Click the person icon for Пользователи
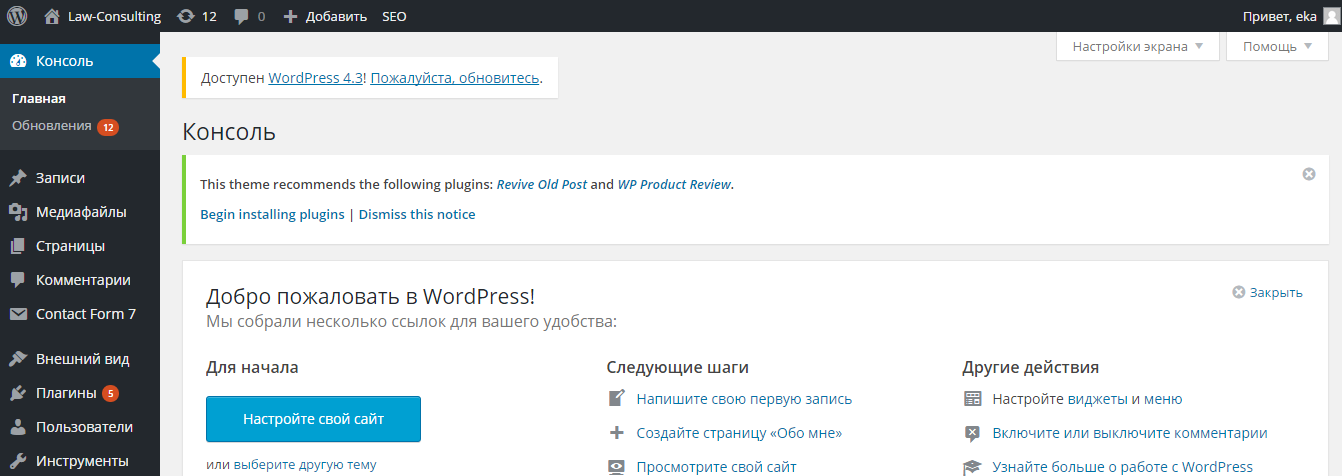1342x476 pixels. [18, 427]
